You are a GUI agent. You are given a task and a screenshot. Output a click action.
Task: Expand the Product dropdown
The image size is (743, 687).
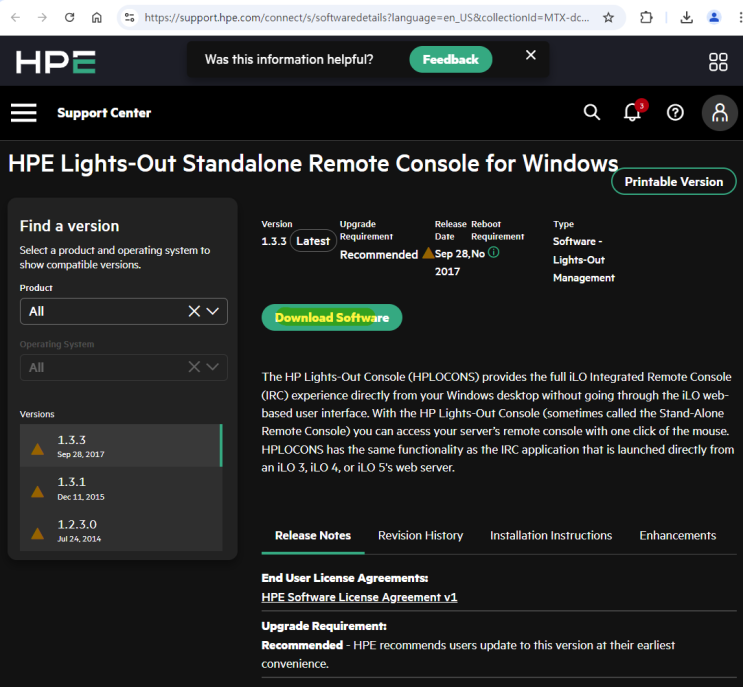[213, 311]
